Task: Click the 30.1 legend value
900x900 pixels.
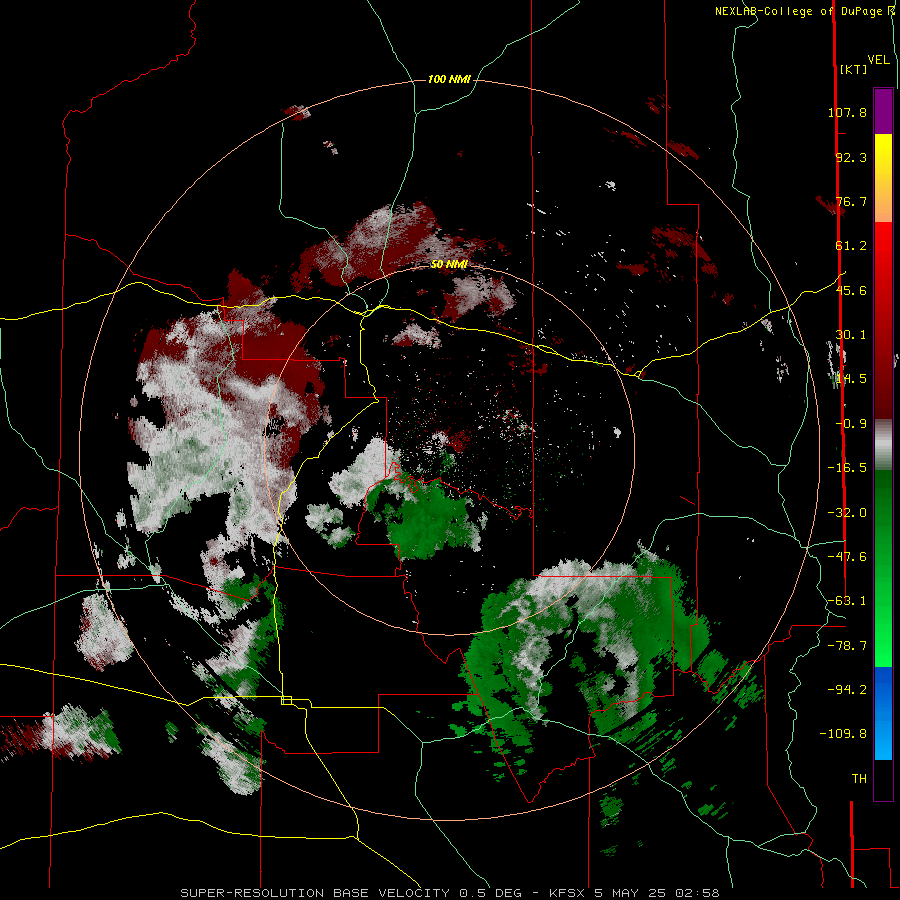Action: 851,335
